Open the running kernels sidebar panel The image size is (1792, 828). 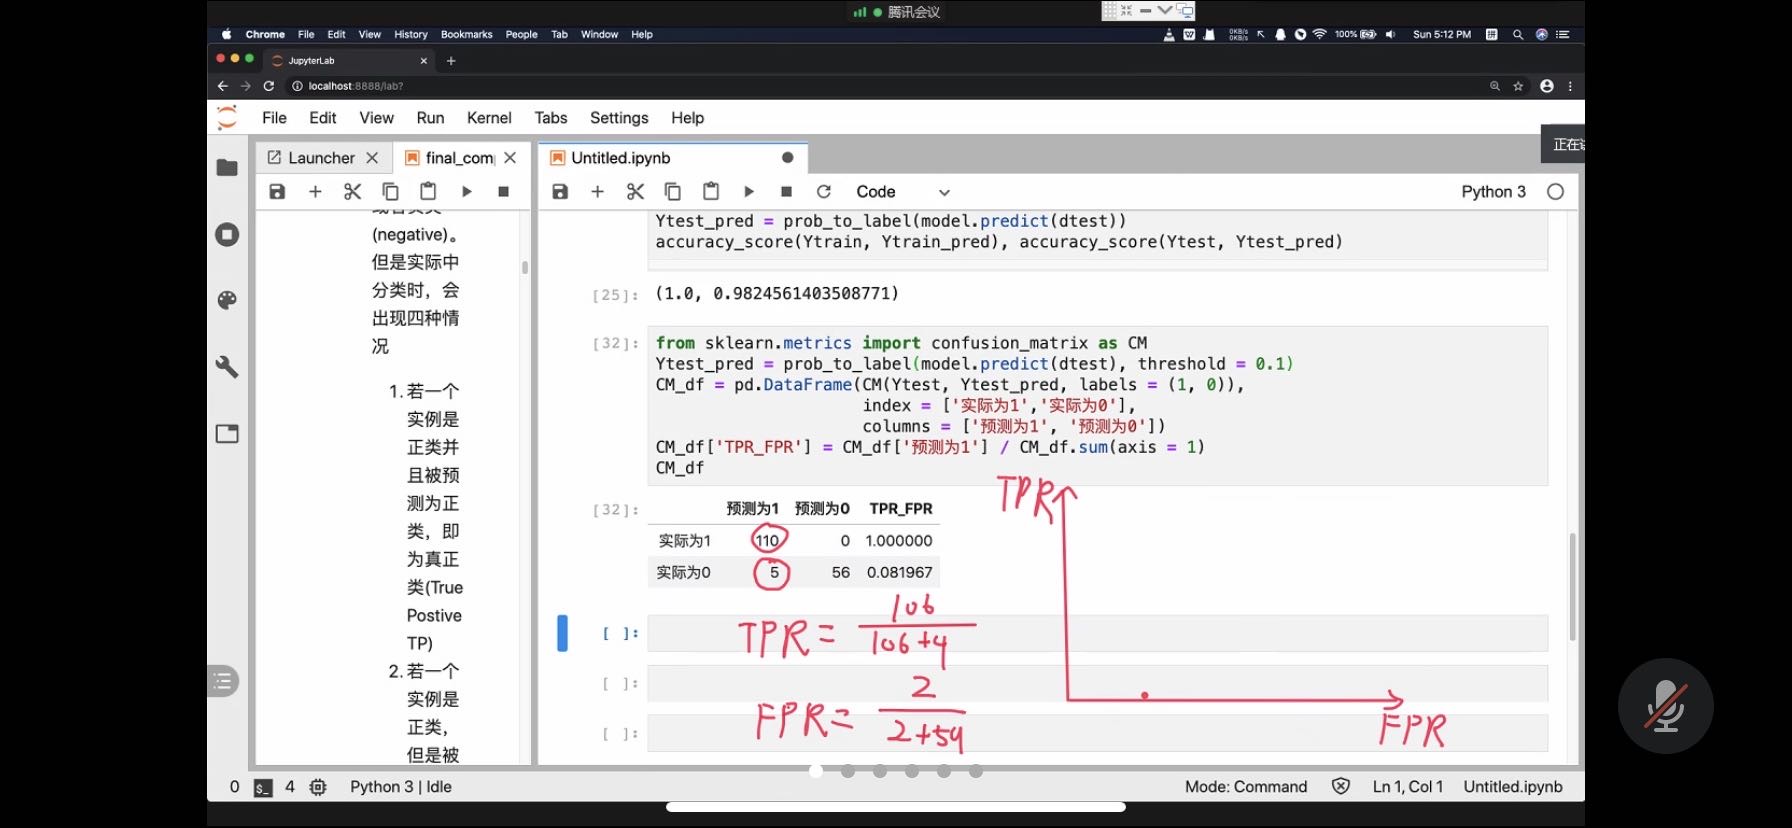[x=227, y=235]
